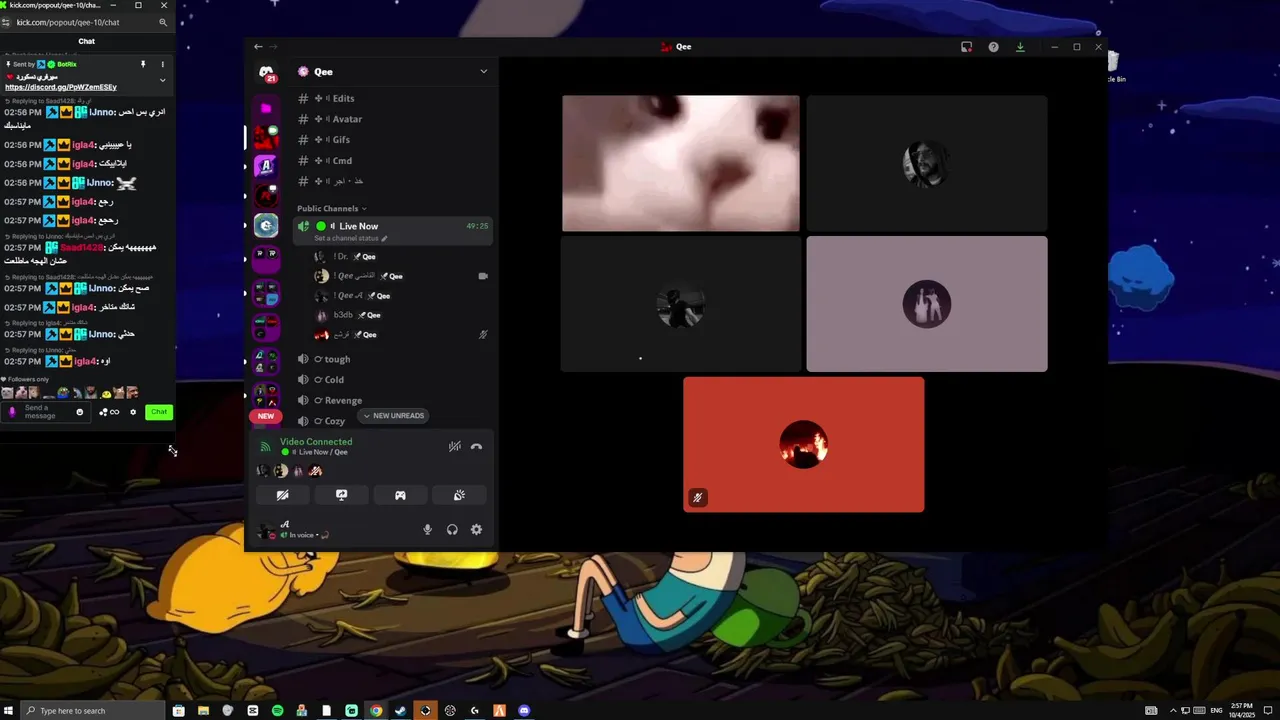Open site info icon in Kick address bar
The width and height of the screenshot is (1280, 720).
click(x=7, y=22)
